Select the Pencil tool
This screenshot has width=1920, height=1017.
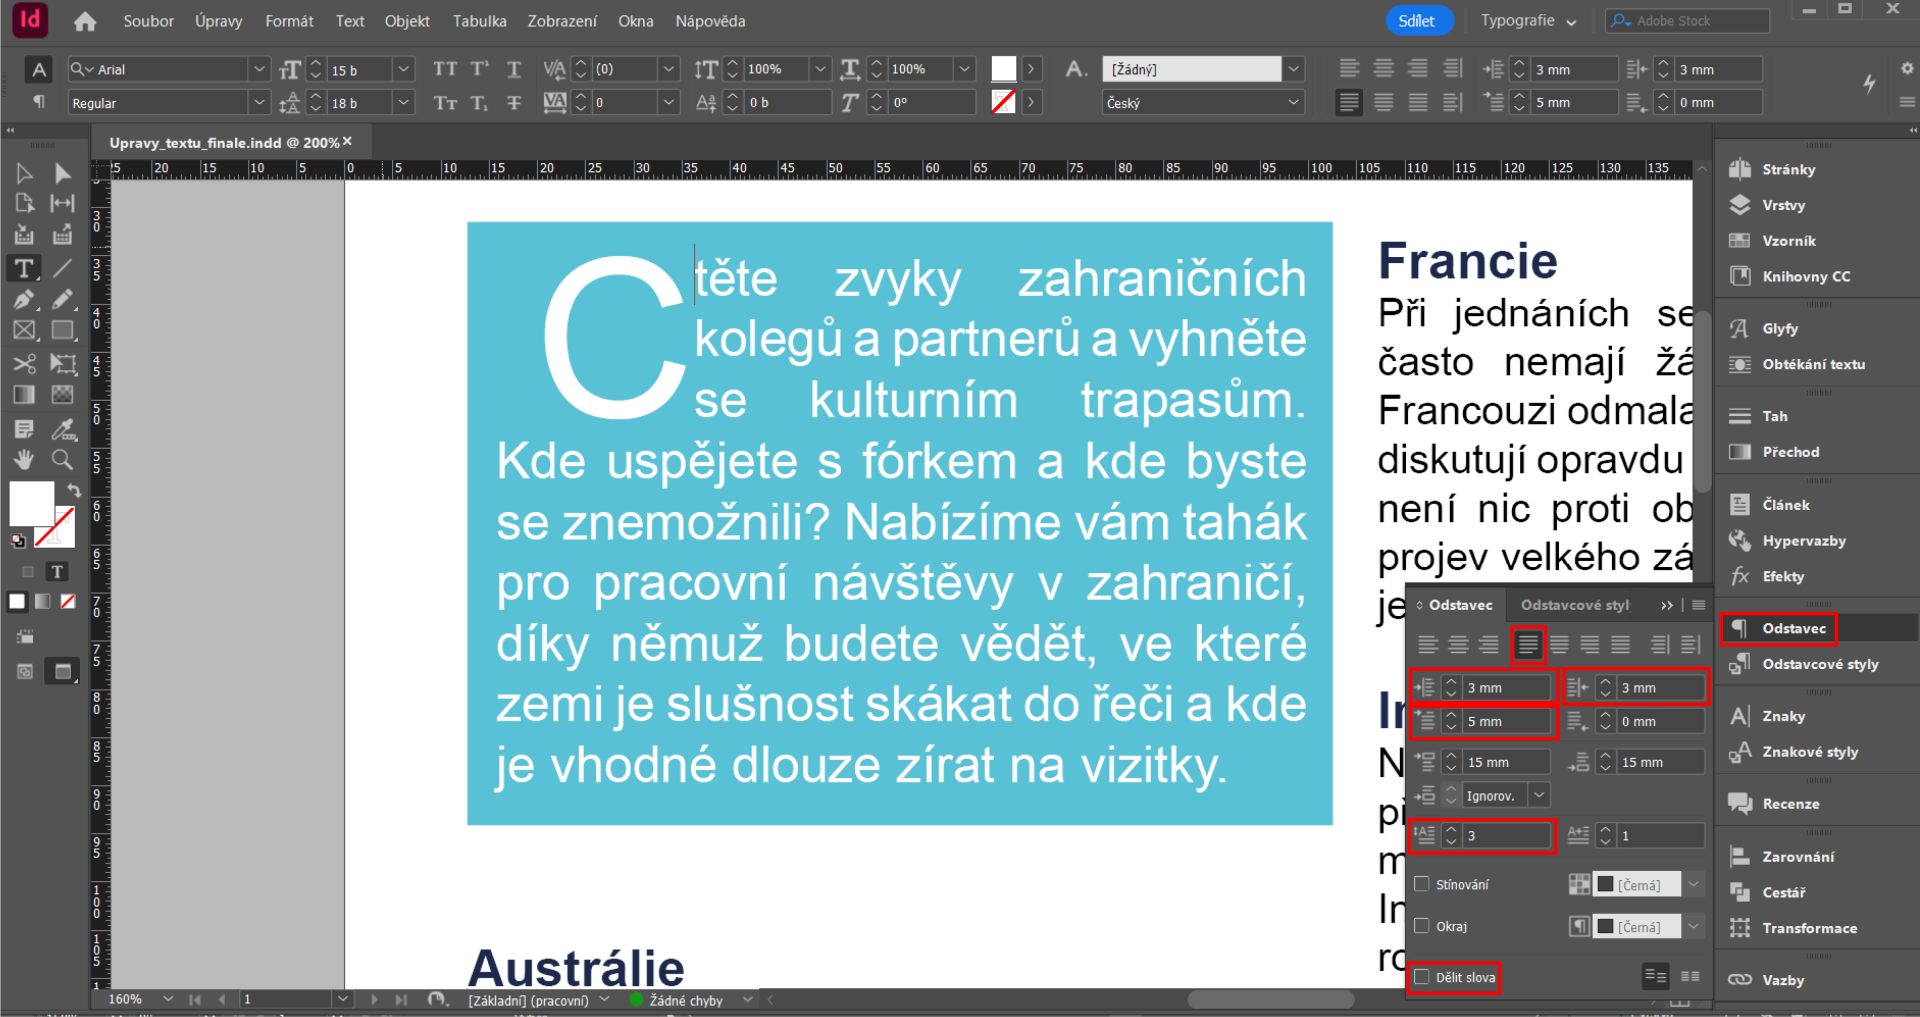pyautogui.click(x=62, y=299)
